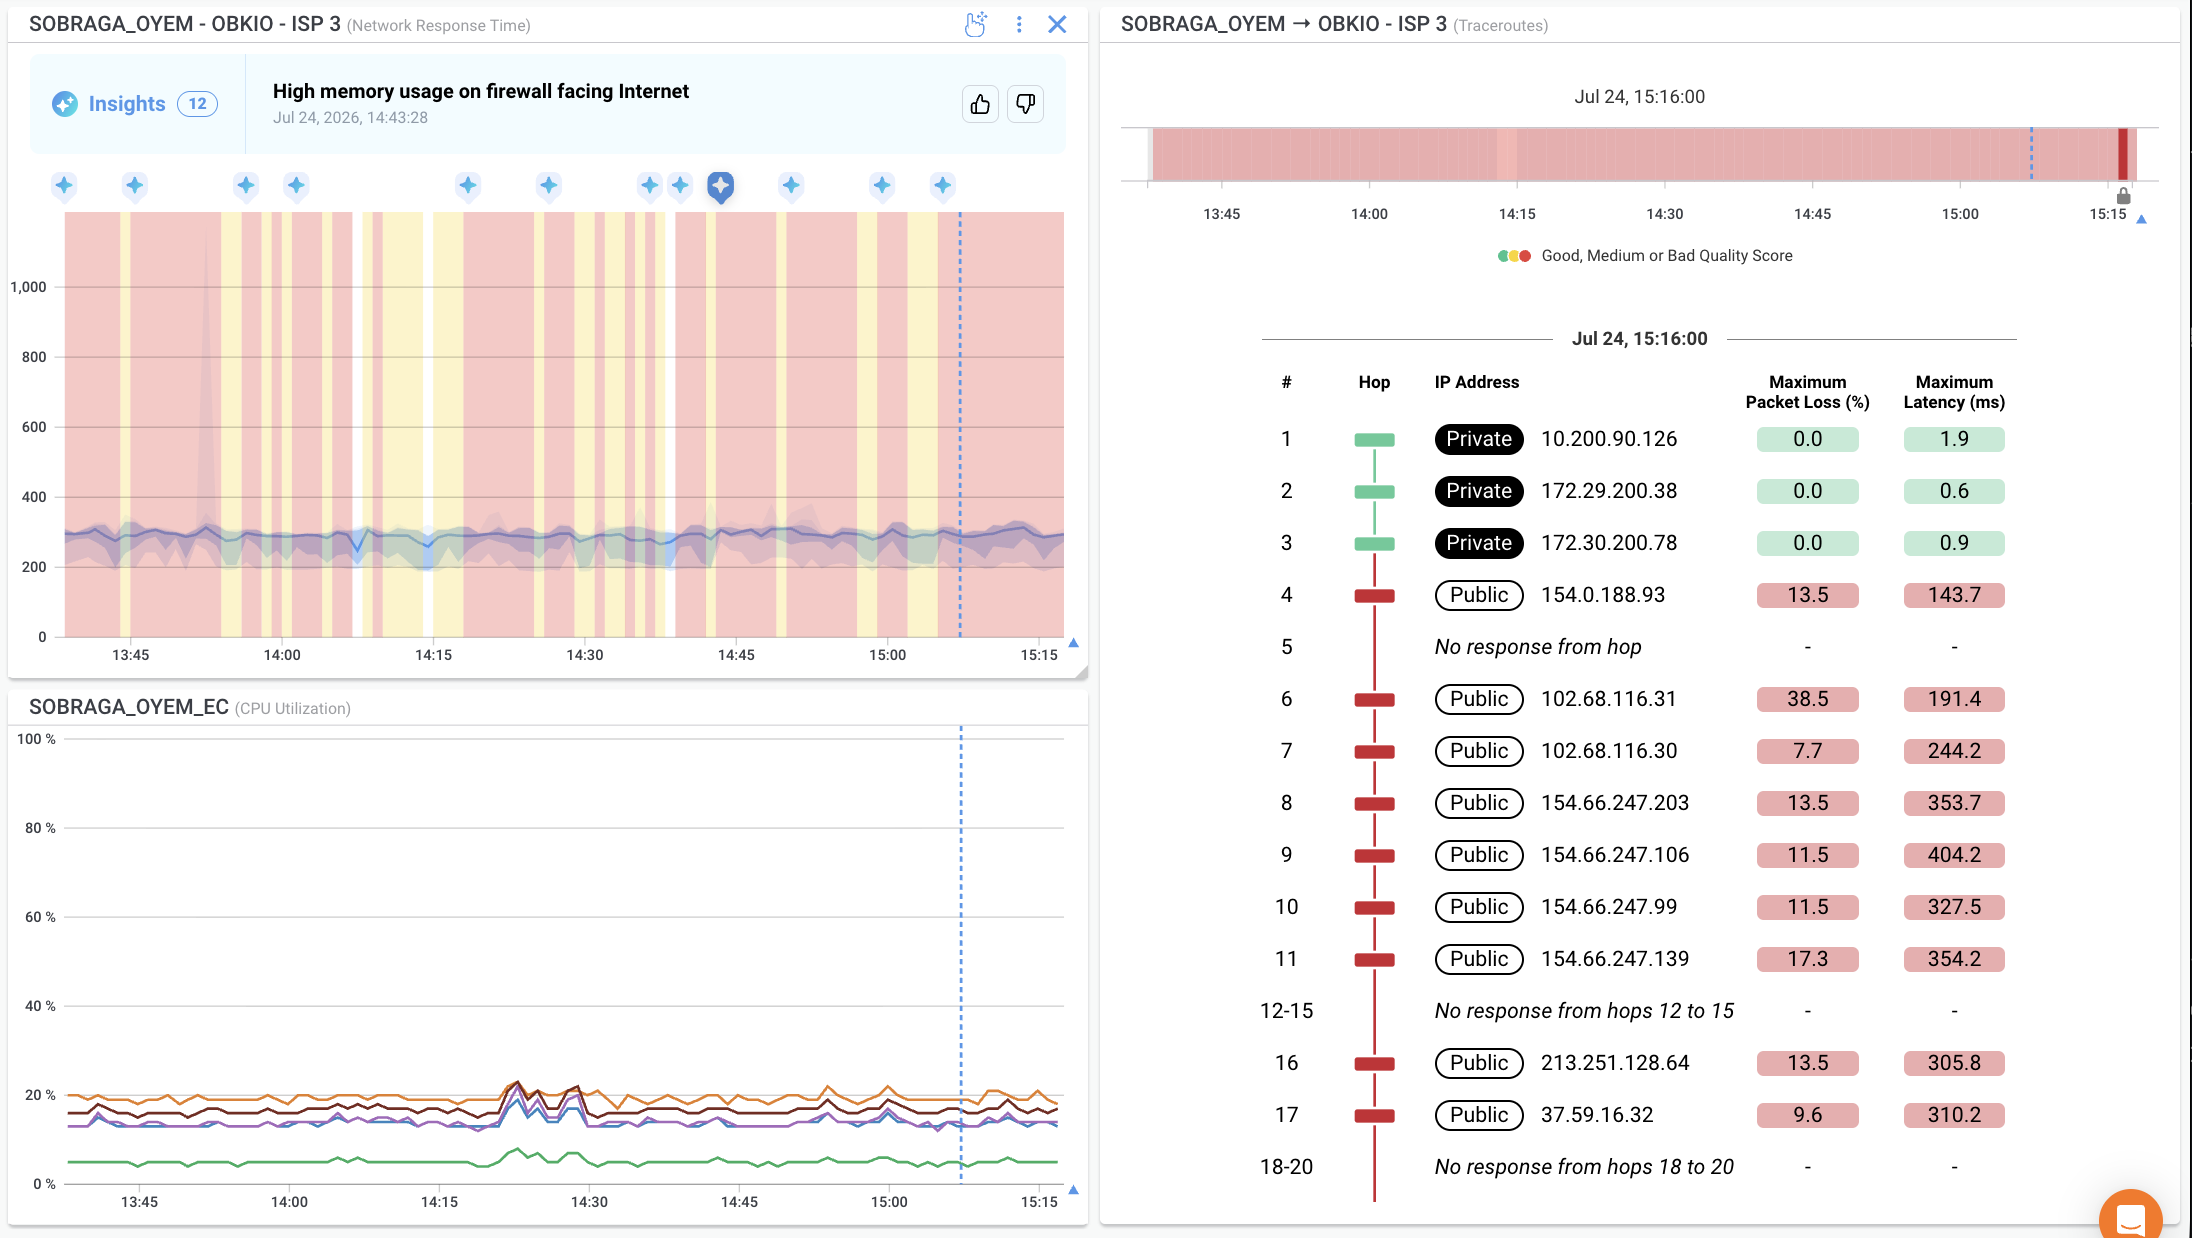Click hop 1 green marker

click(1374, 440)
